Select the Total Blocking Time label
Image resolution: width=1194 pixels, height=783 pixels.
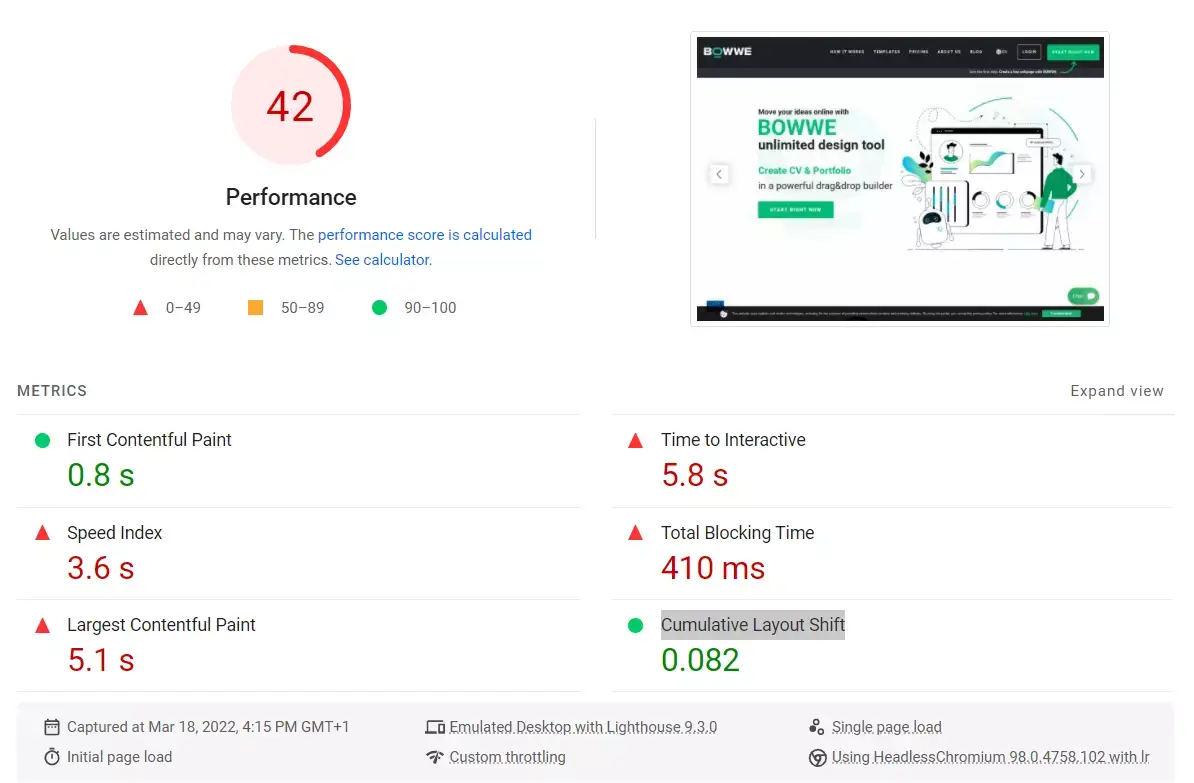(737, 532)
